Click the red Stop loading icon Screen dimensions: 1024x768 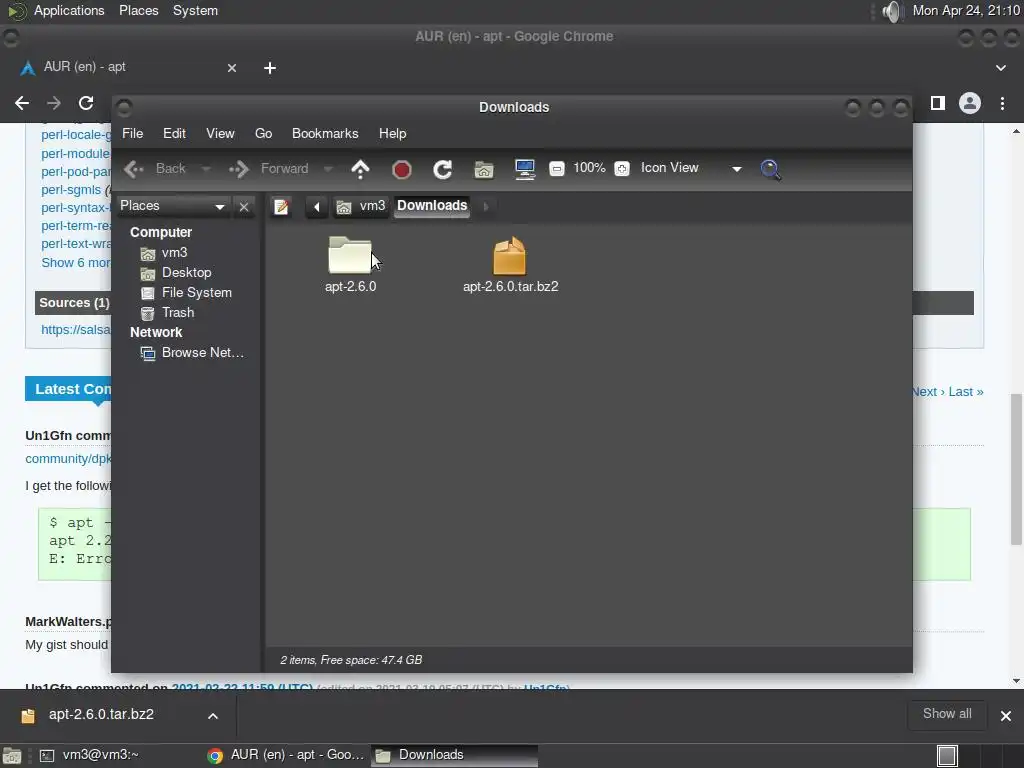click(402, 170)
